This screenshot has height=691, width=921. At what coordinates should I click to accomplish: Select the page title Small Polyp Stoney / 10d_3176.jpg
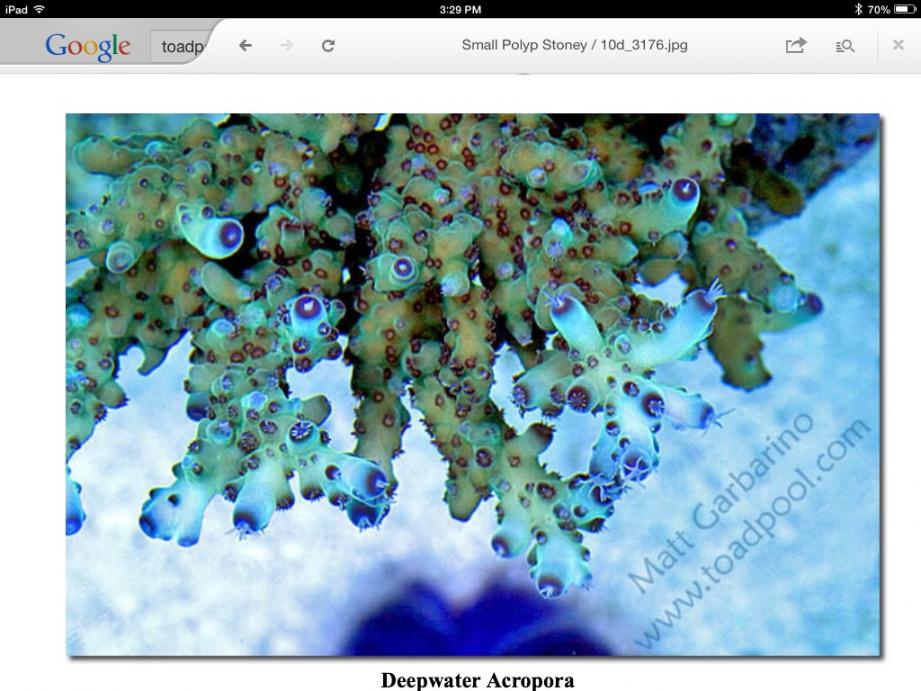(x=574, y=45)
